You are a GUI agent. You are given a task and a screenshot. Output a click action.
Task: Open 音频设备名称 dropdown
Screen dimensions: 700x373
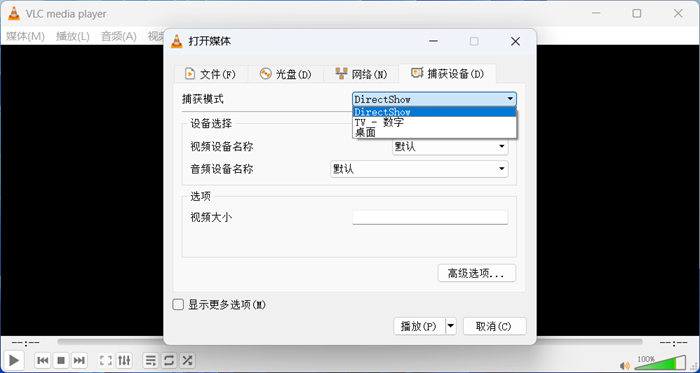(419, 169)
